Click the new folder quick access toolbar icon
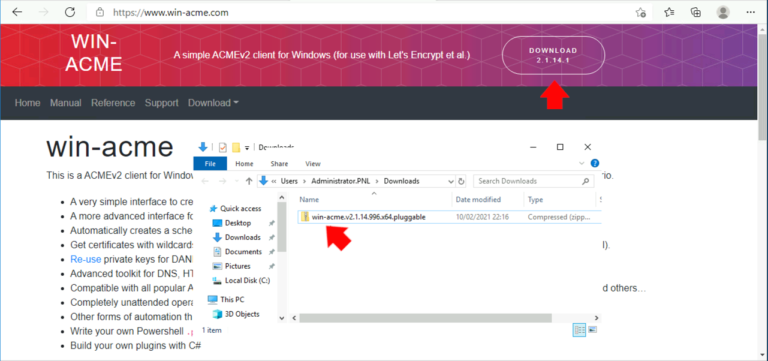The width and height of the screenshot is (768, 361). 236,147
